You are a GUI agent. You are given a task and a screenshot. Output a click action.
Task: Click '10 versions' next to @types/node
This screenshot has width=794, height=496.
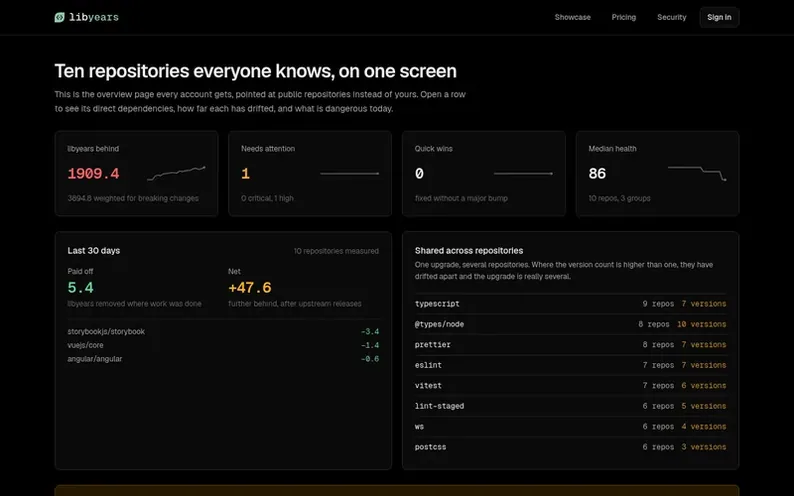701,324
